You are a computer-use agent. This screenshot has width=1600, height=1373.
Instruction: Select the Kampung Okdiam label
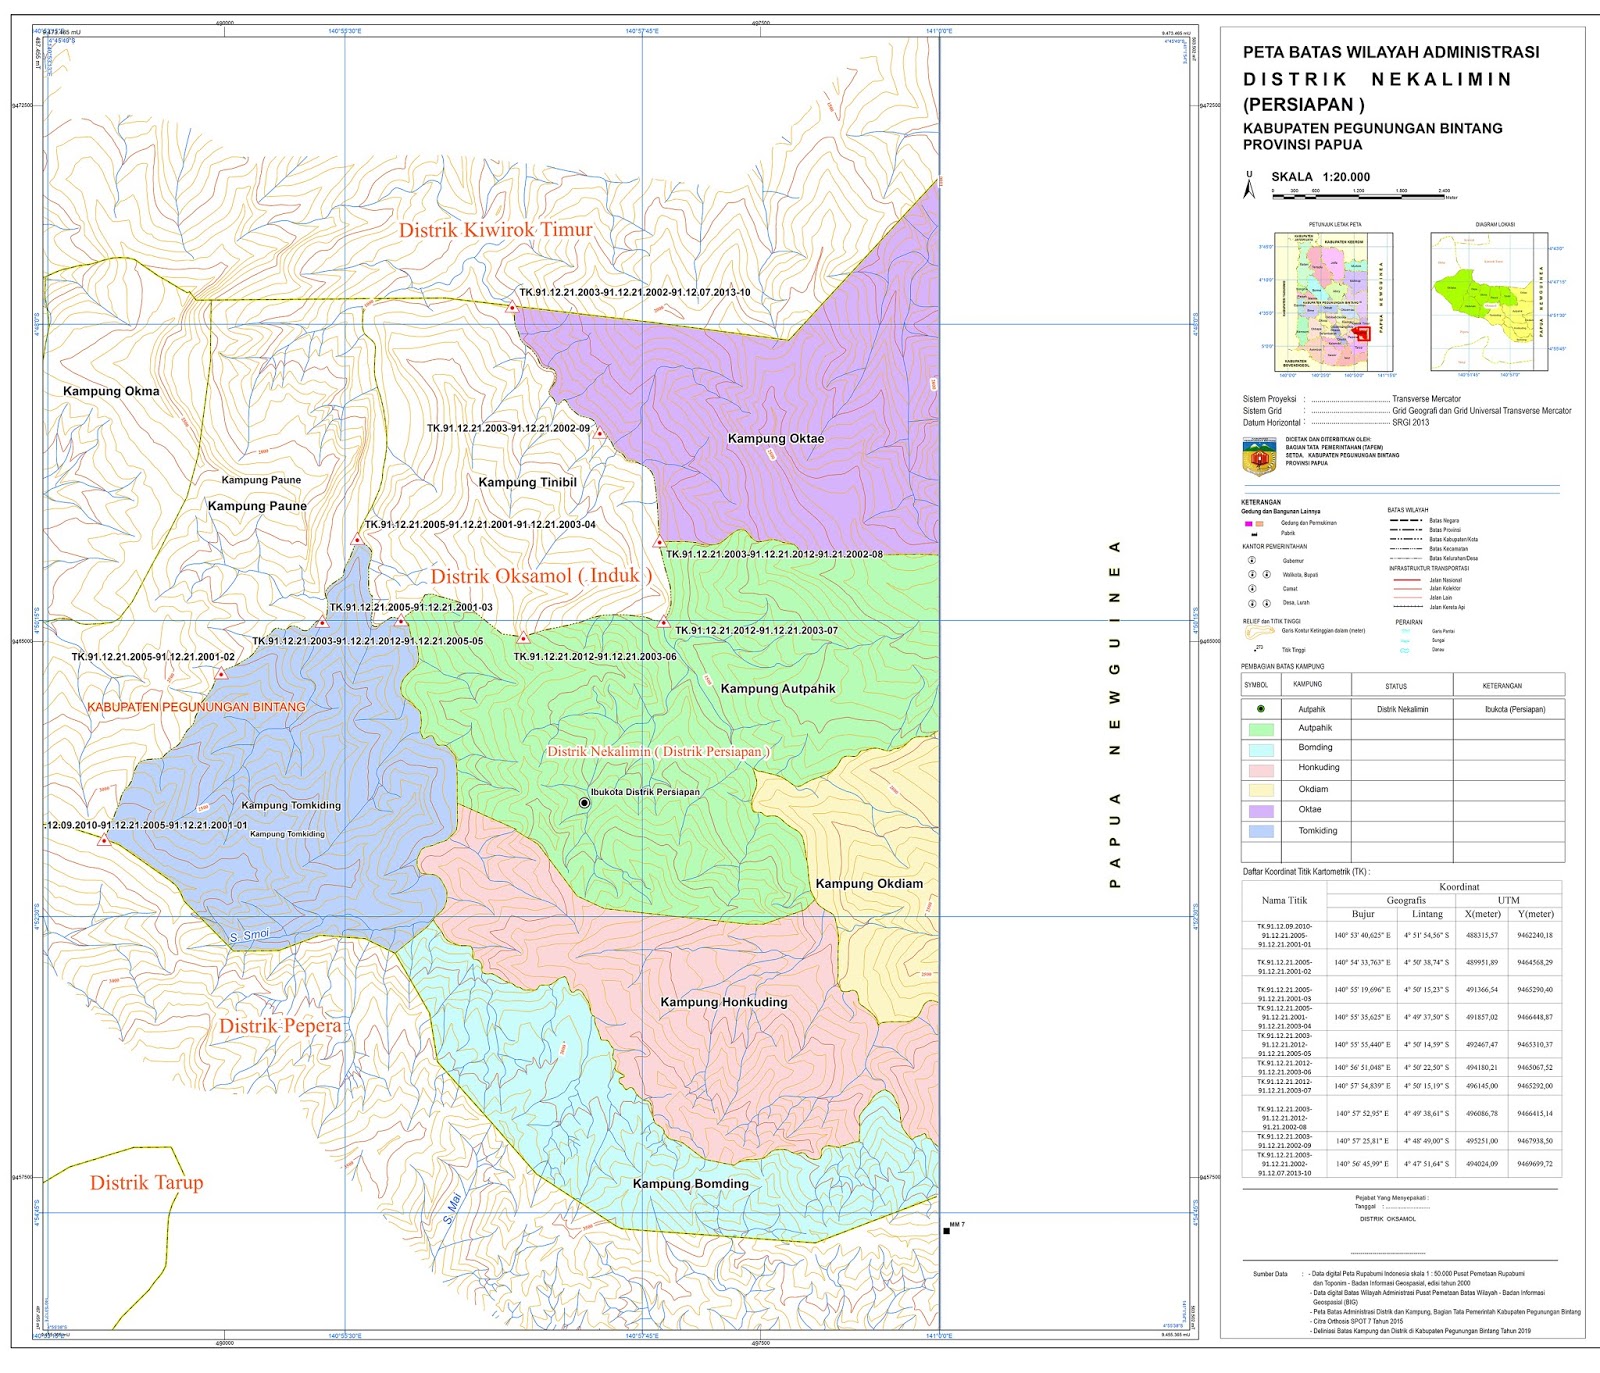(x=869, y=883)
